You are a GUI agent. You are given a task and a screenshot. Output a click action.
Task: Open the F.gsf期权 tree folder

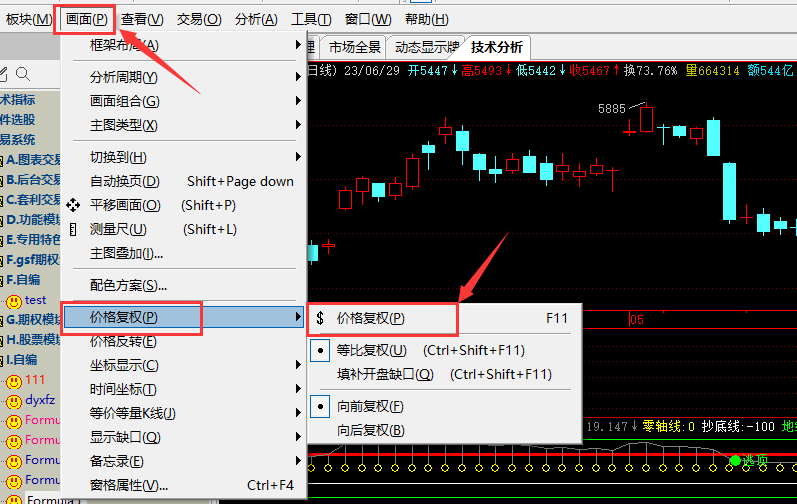tap(33, 260)
